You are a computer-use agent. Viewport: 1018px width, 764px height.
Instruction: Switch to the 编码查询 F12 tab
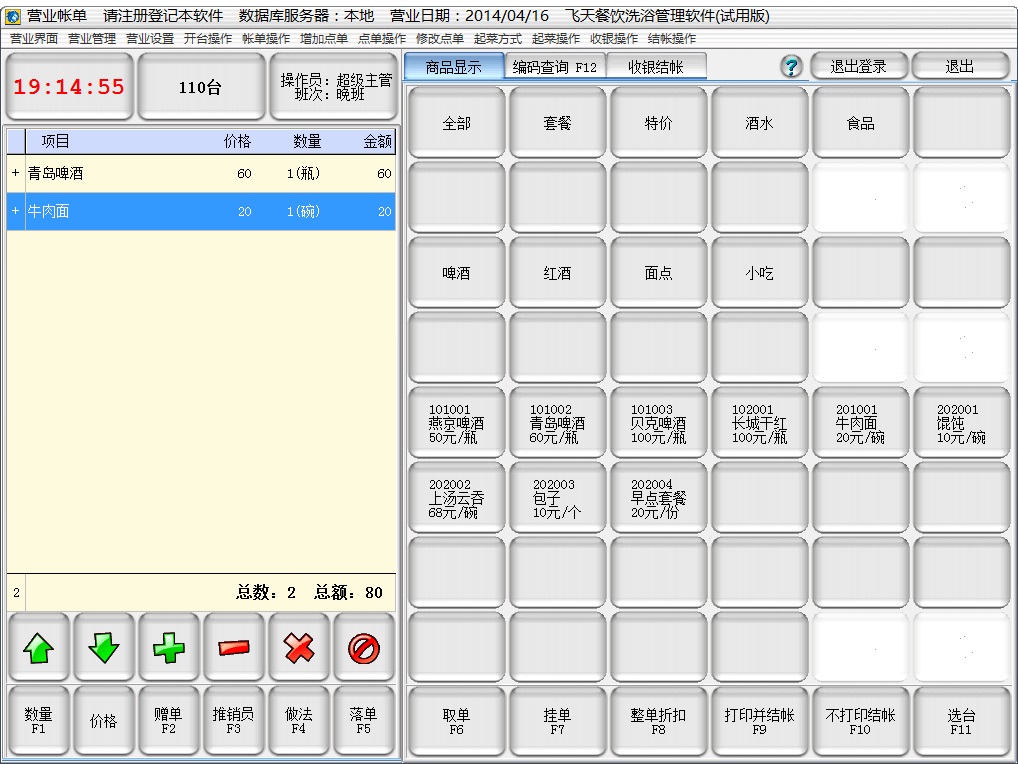coord(555,67)
